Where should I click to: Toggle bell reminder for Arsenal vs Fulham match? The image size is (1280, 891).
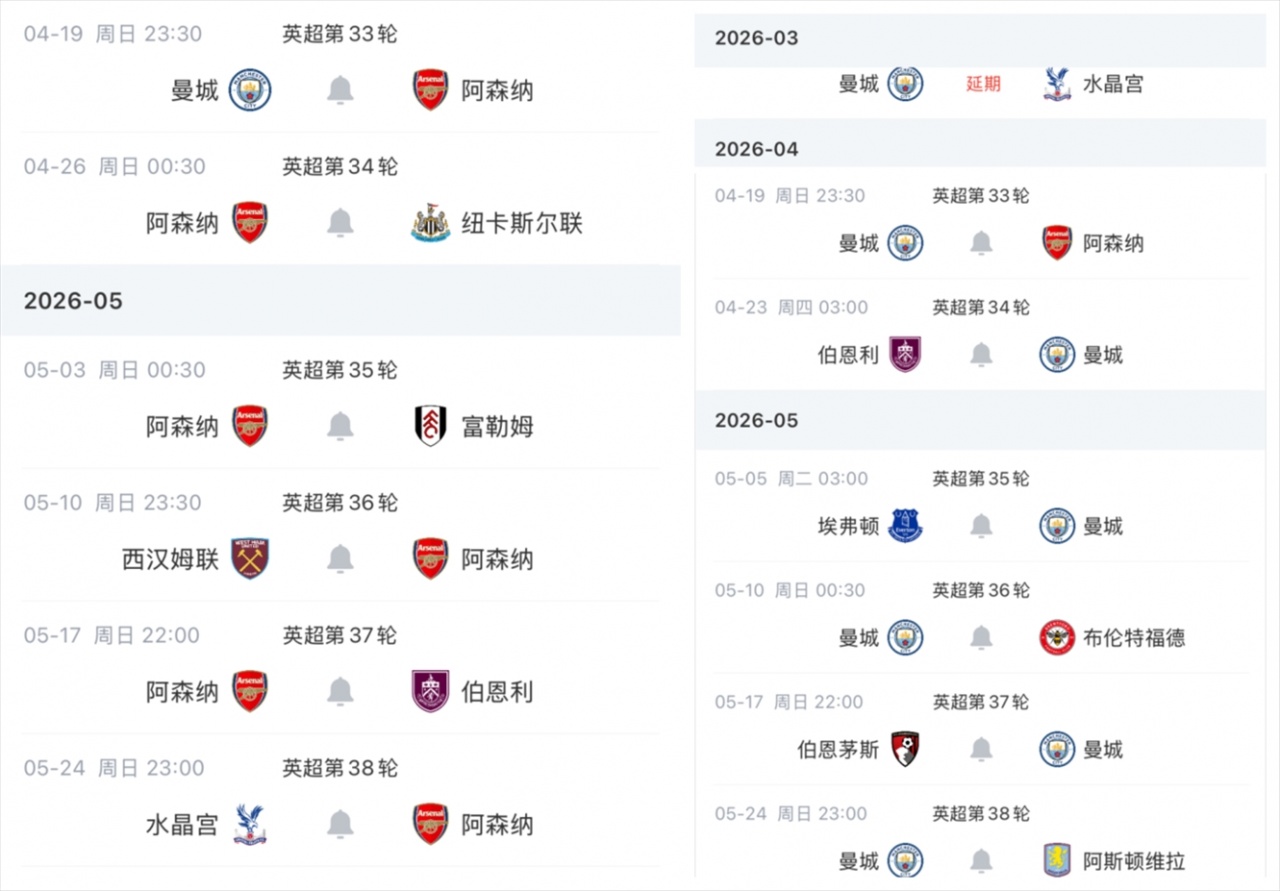tap(340, 426)
